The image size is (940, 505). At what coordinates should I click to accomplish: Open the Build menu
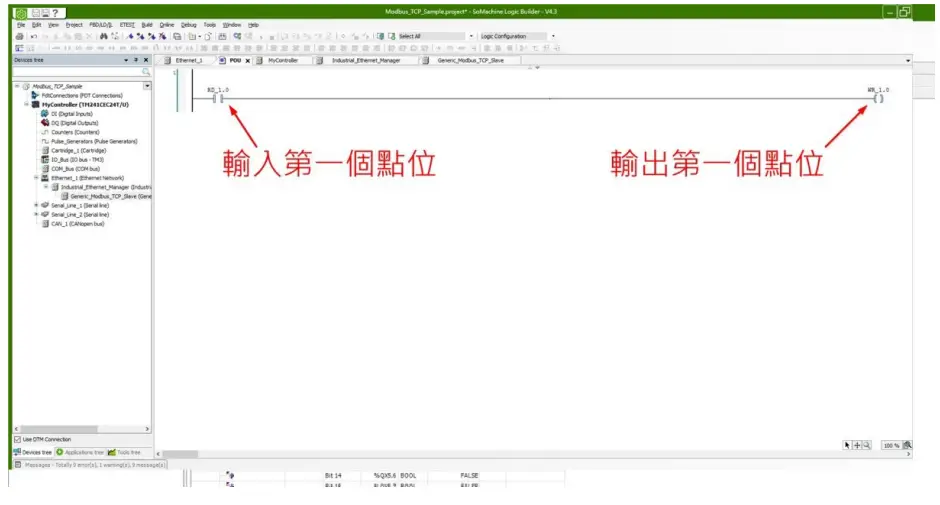click(147, 25)
